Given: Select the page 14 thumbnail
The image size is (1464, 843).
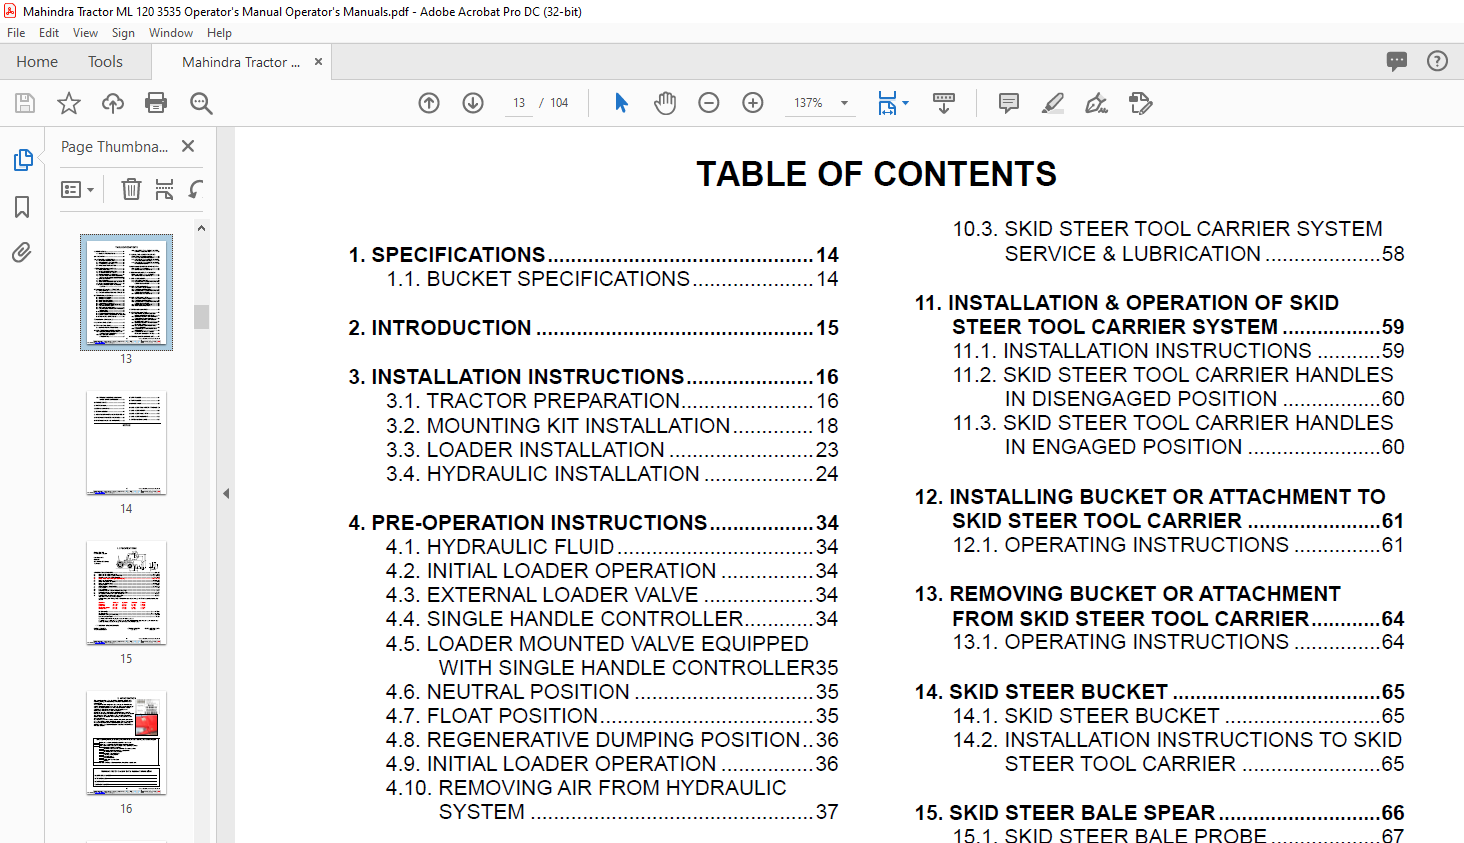Looking at the screenshot, I should [126, 443].
